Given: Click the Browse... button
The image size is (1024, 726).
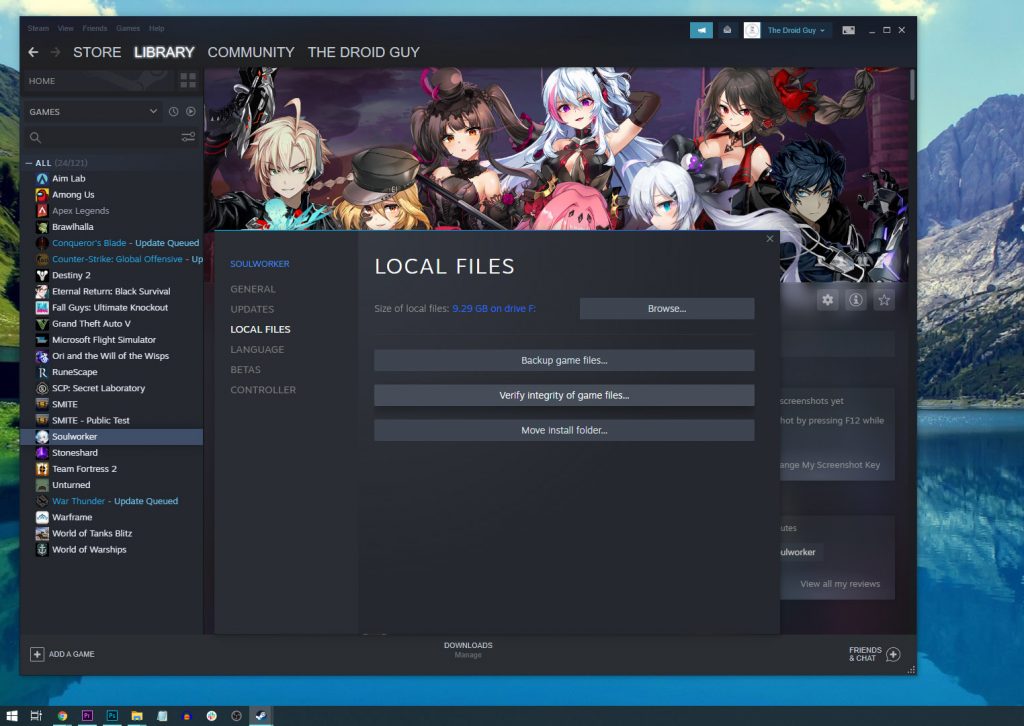Looking at the screenshot, I should point(667,309).
